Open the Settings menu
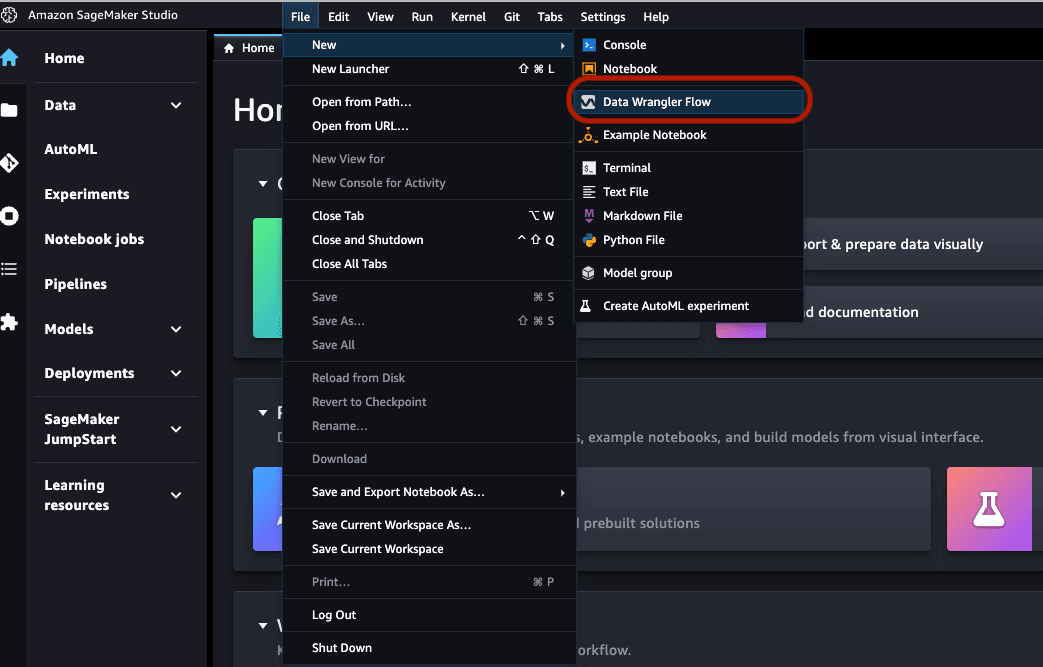 (603, 17)
